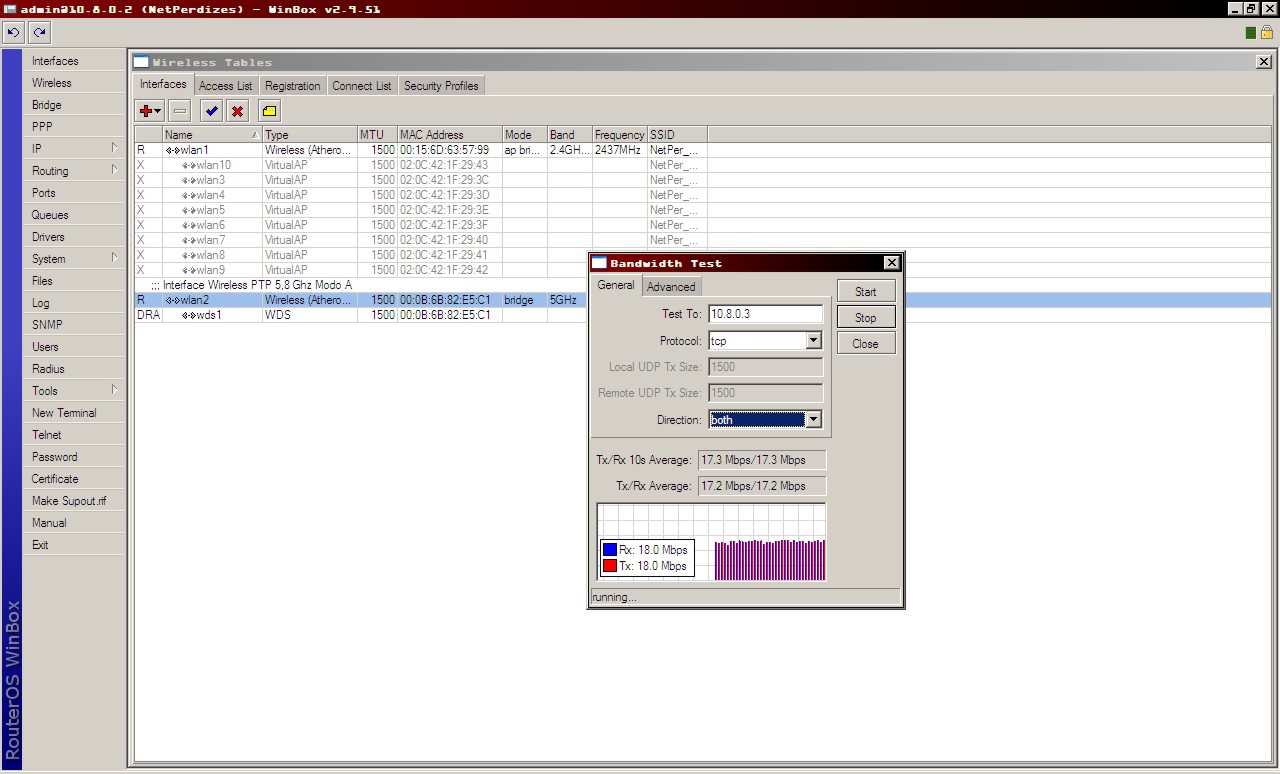Click the yellow Comment note icon
Viewport: 1280px width, 774px height.
269,111
